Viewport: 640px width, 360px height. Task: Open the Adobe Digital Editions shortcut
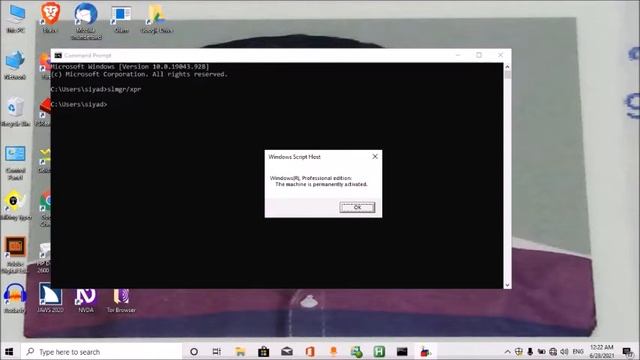pos(15,255)
